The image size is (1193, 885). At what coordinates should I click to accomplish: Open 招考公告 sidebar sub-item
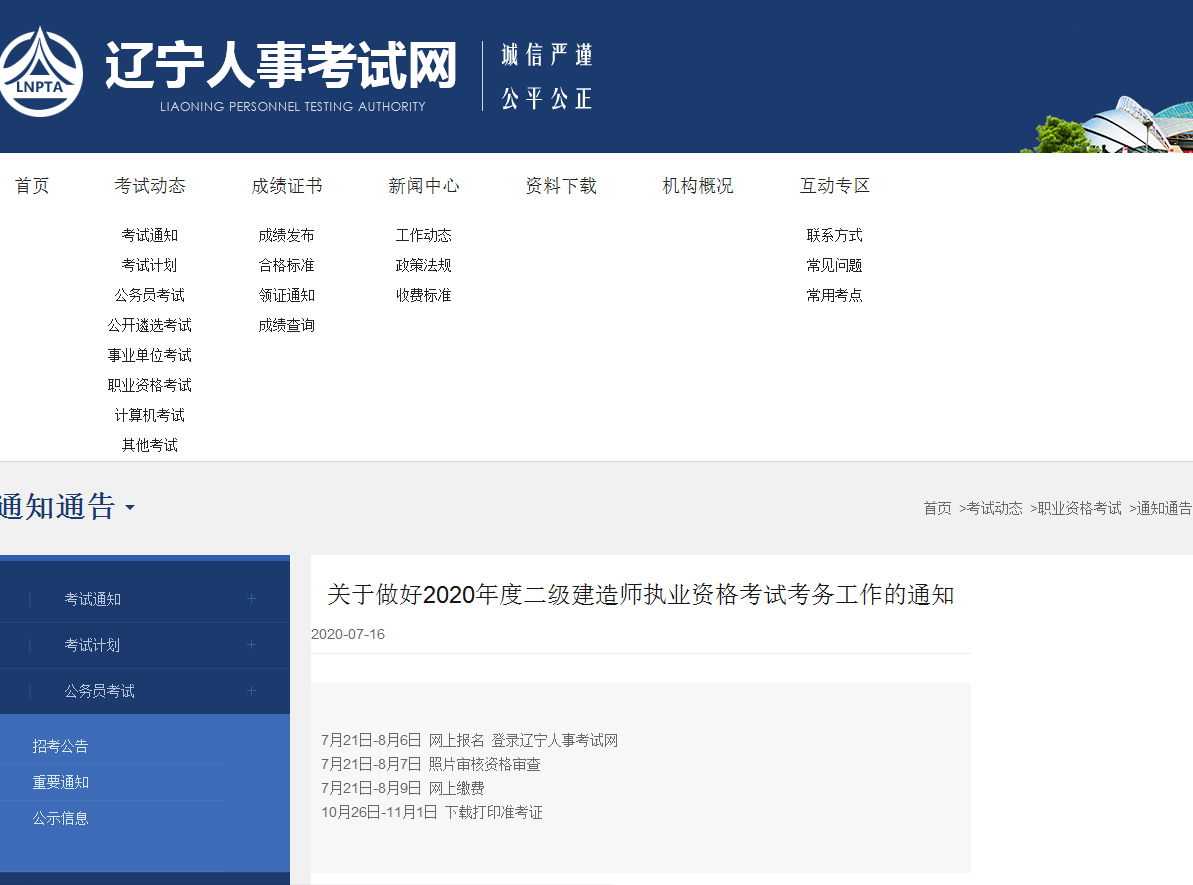pos(61,747)
